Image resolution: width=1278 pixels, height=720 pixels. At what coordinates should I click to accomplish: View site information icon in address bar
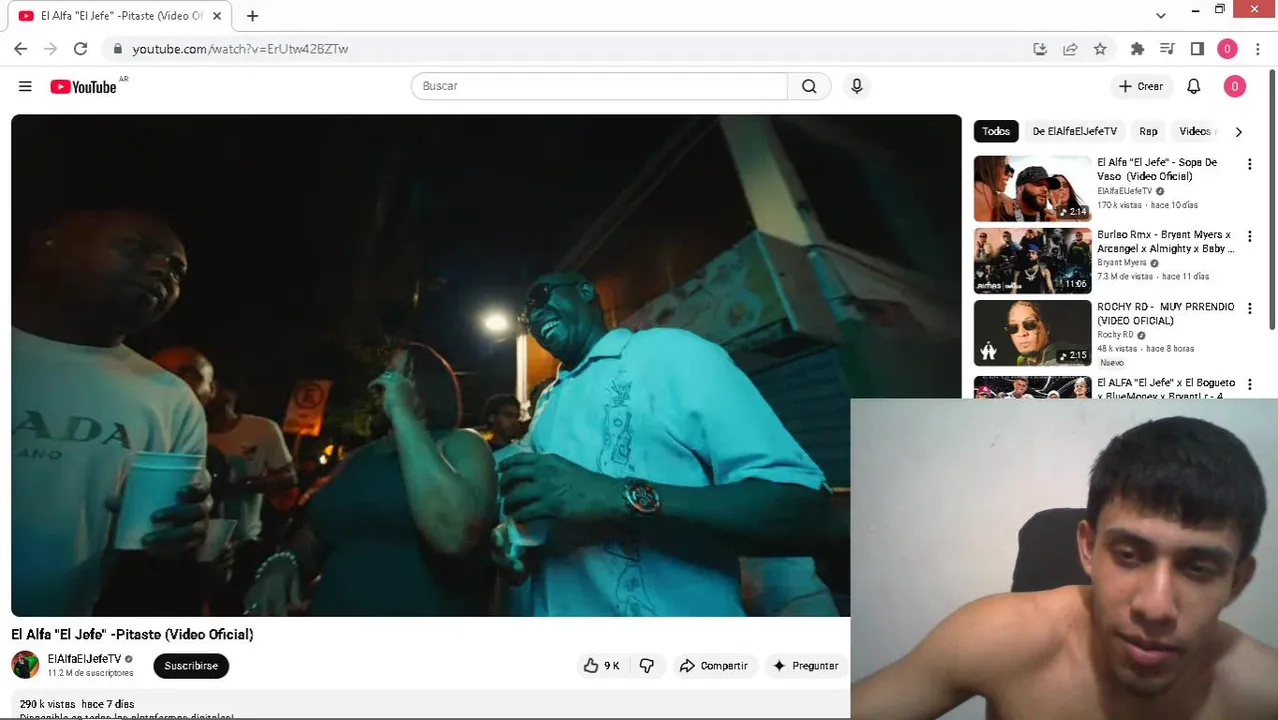(x=118, y=48)
